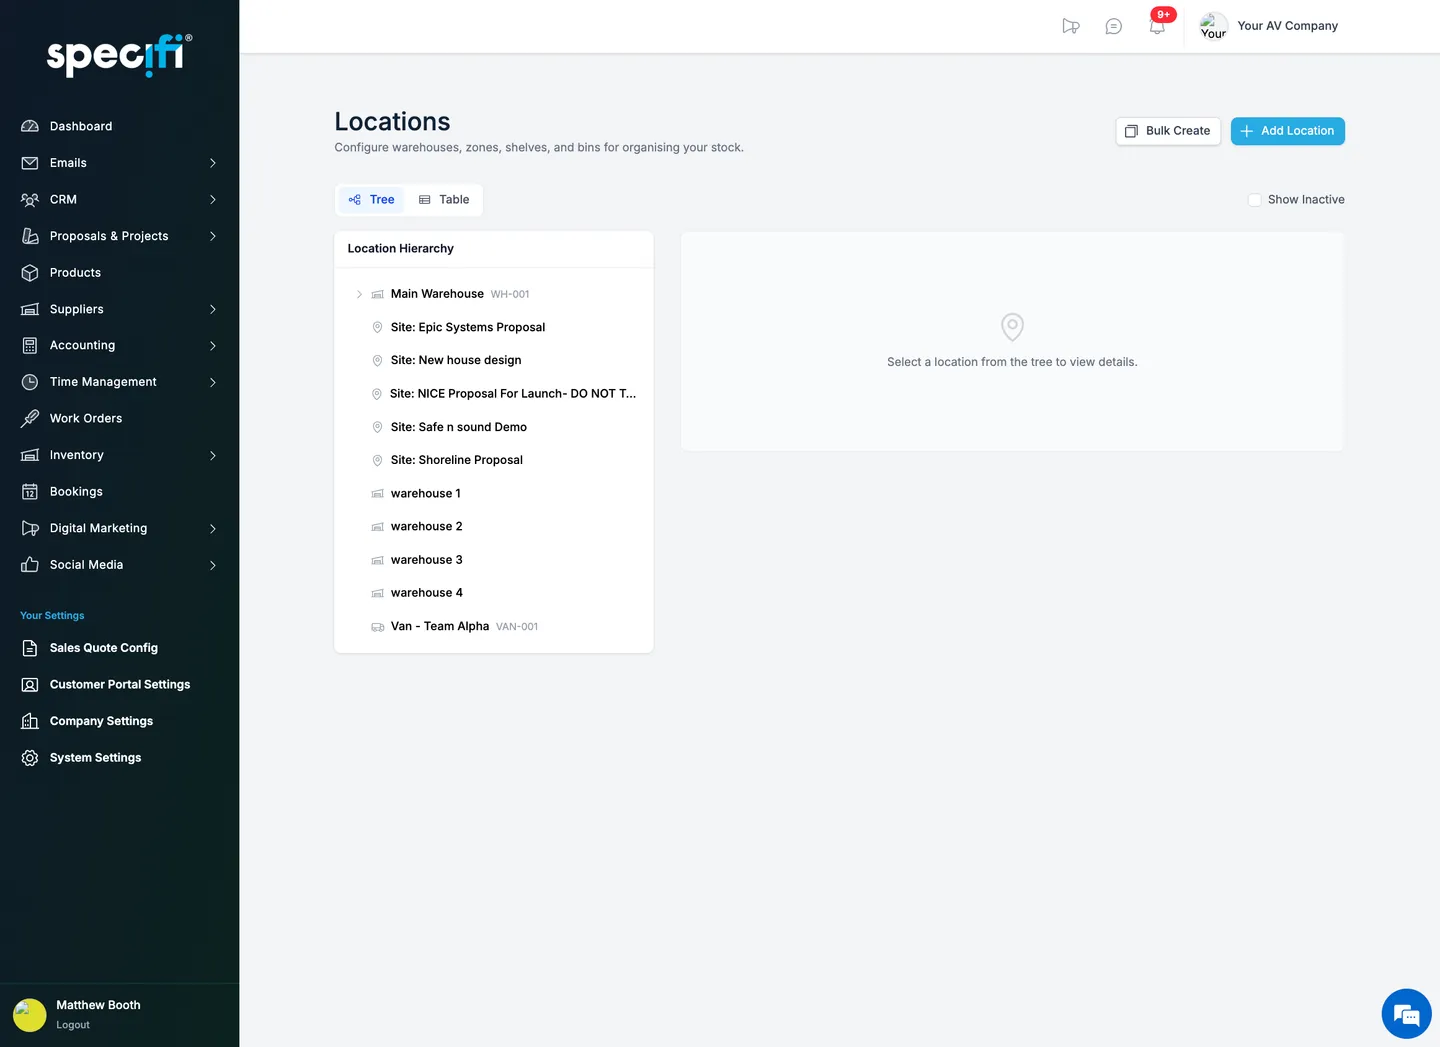Click the Accounting calculator icon
This screenshot has width=1440, height=1047.
30,346
